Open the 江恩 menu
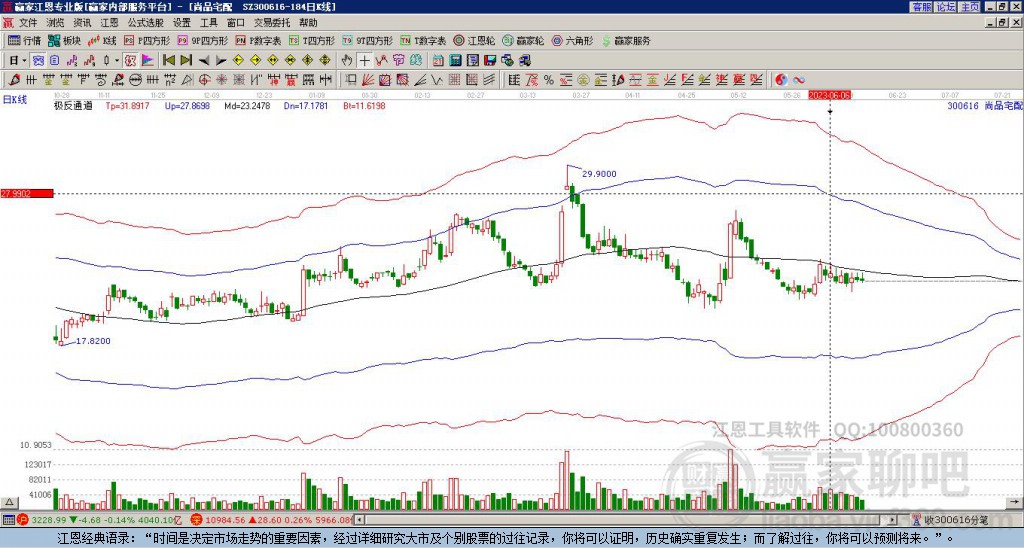 point(109,23)
